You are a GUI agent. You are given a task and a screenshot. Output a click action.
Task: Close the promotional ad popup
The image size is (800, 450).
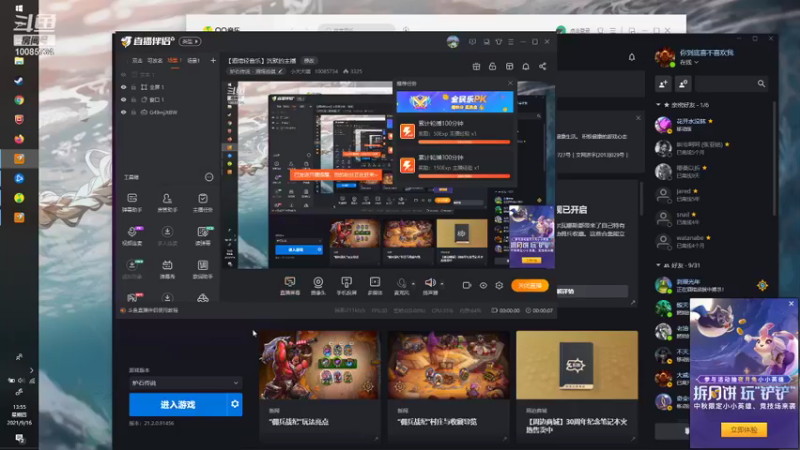point(791,304)
